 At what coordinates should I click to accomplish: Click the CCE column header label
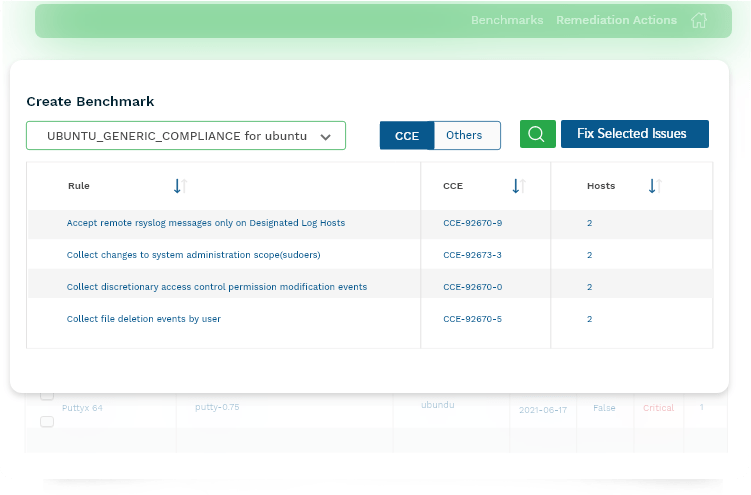[453, 186]
